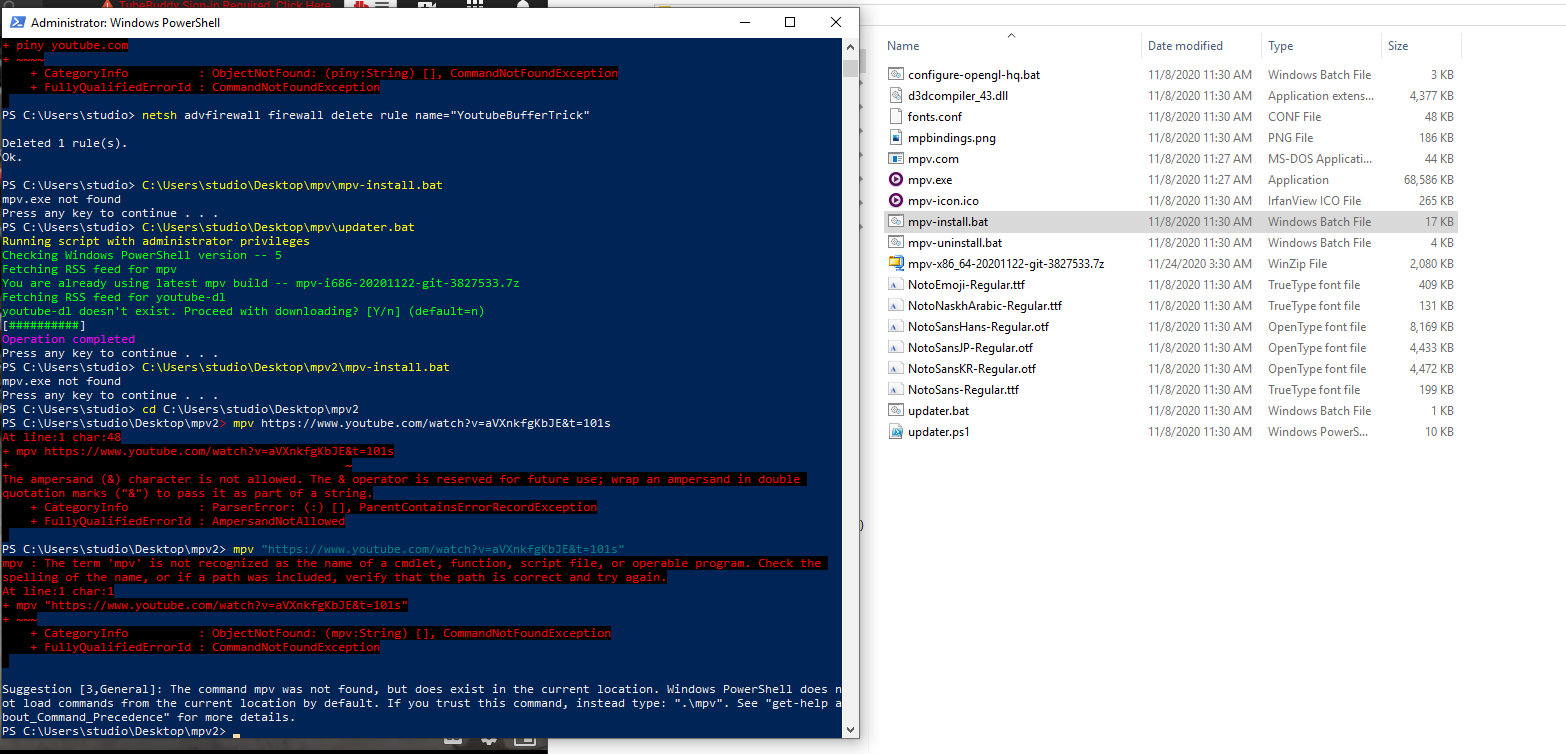Click the "fonts.conf" file name

pos(935,117)
